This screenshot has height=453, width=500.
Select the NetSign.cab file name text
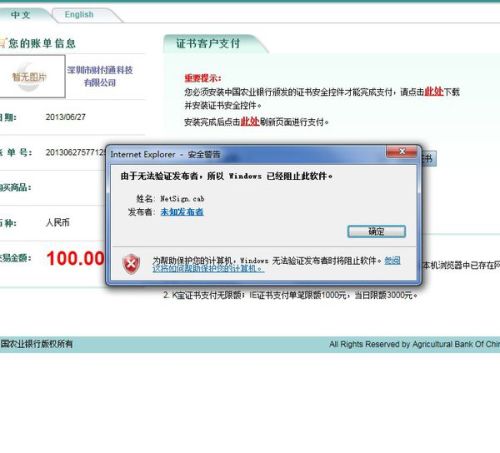coord(182,199)
